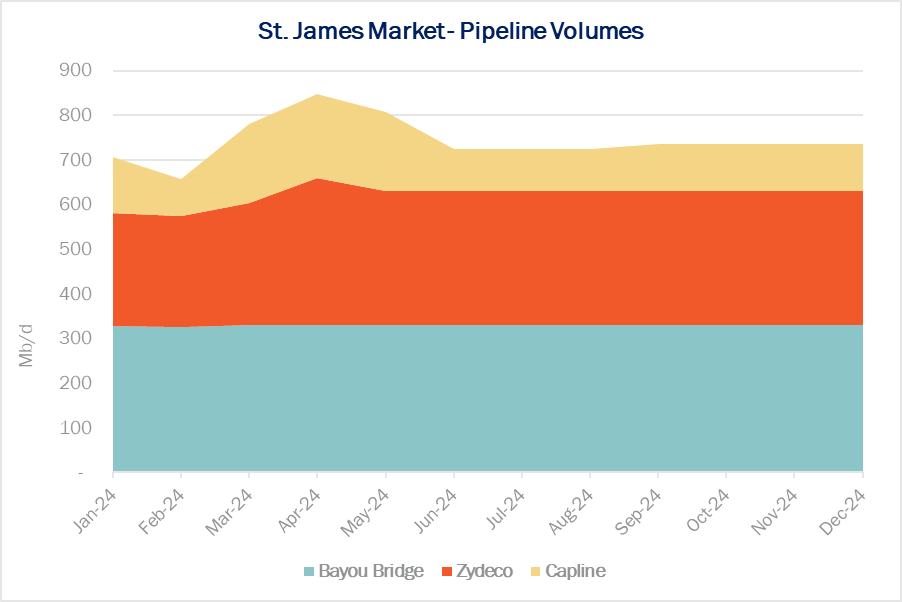Click the Zydeco legend label
This screenshot has height=602, width=902.
coord(484,571)
